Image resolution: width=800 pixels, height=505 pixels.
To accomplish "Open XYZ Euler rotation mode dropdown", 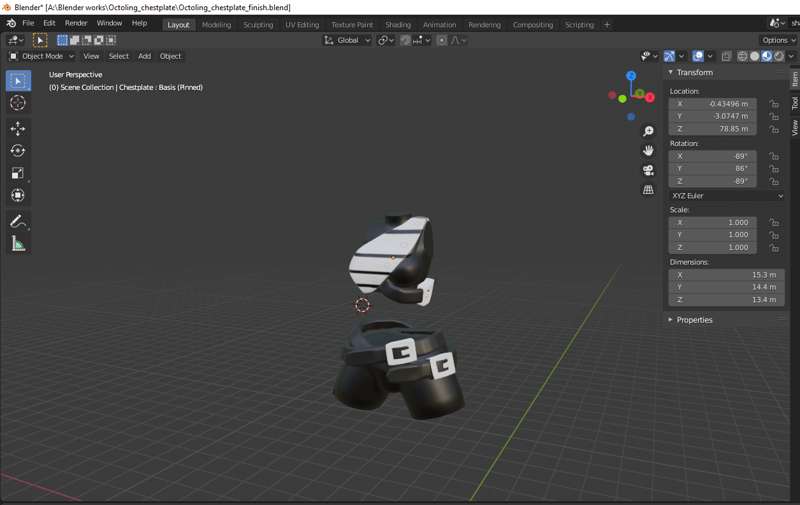I will tap(727, 196).
